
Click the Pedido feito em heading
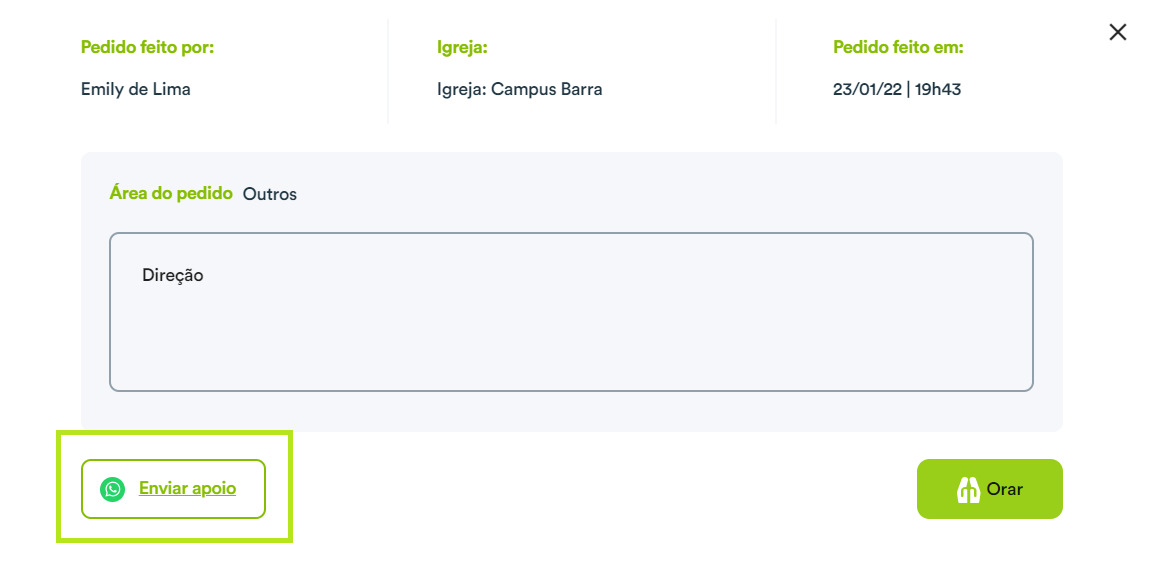coord(898,48)
